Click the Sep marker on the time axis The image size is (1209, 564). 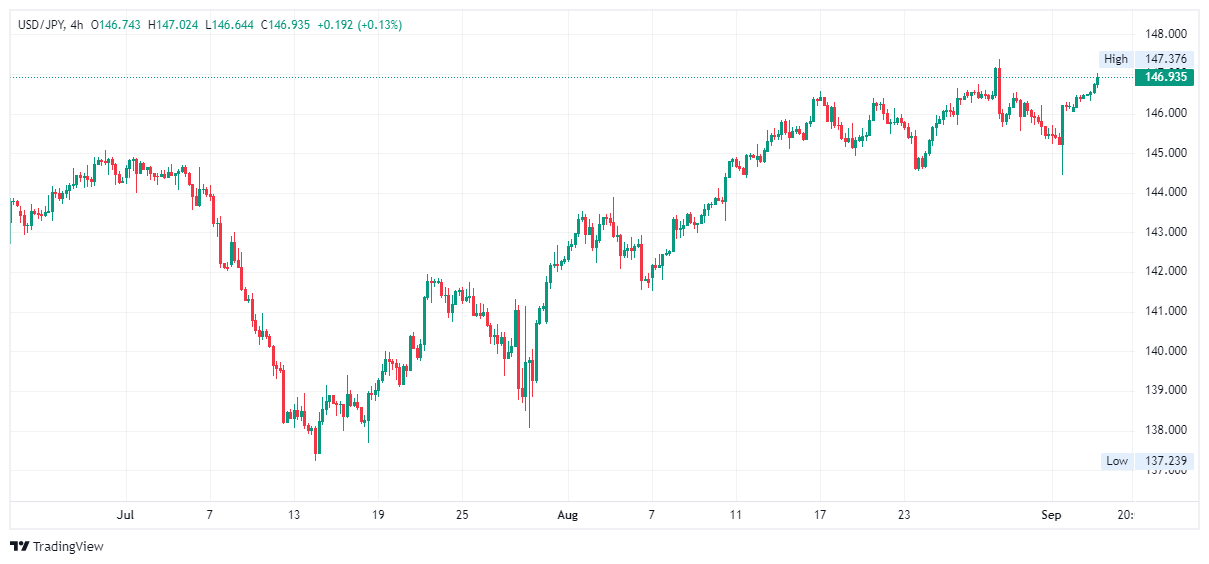point(1050,516)
